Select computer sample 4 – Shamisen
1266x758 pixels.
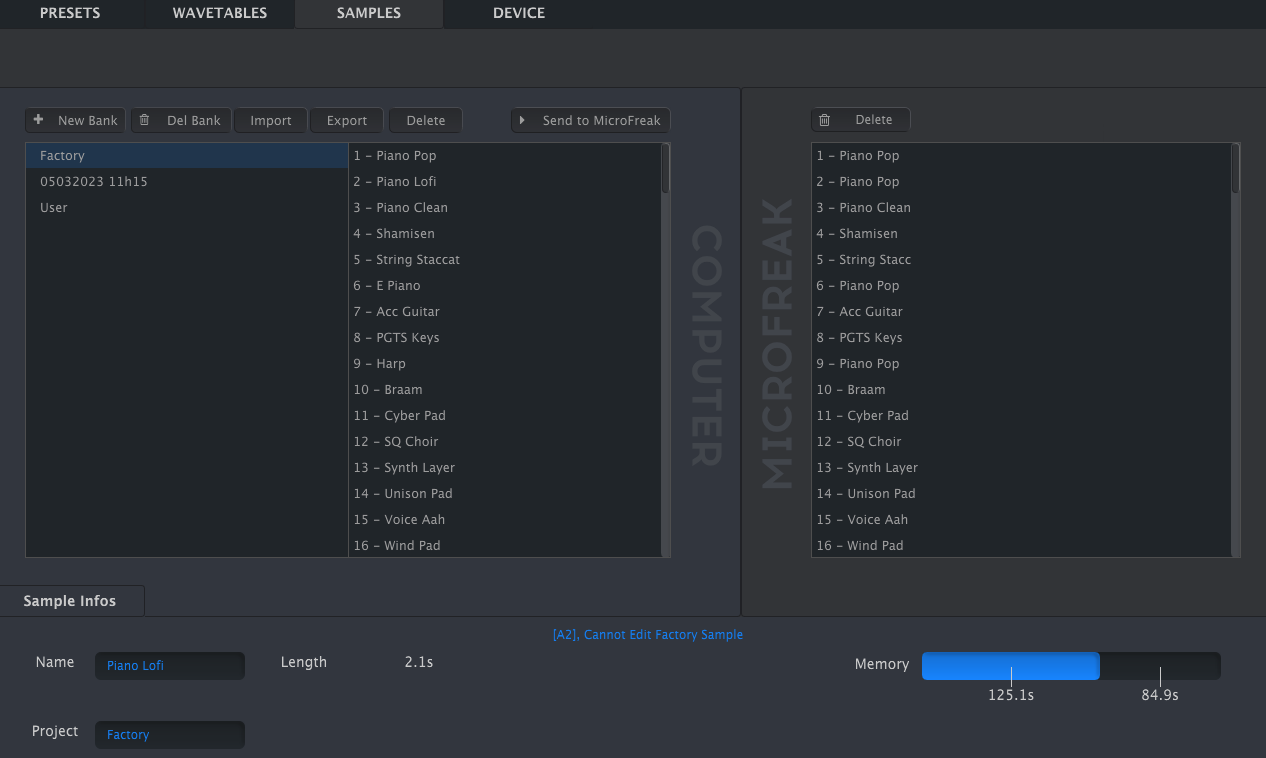[x=504, y=233]
